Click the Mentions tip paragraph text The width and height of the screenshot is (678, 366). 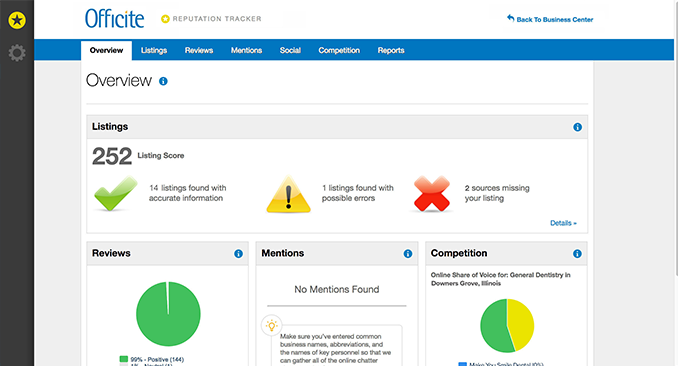(x=336, y=349)
